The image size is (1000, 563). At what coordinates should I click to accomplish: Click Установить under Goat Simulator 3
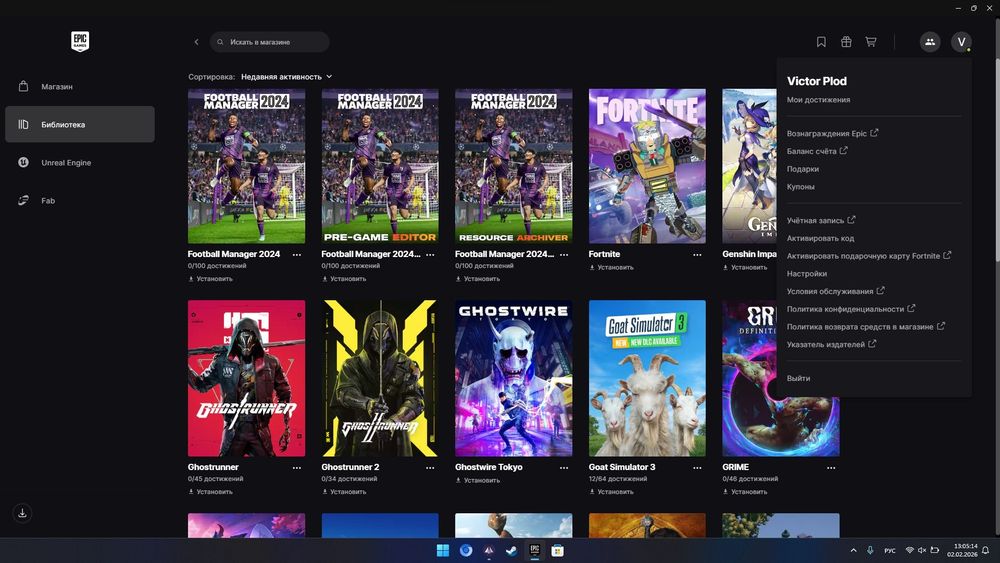[611, 492]
